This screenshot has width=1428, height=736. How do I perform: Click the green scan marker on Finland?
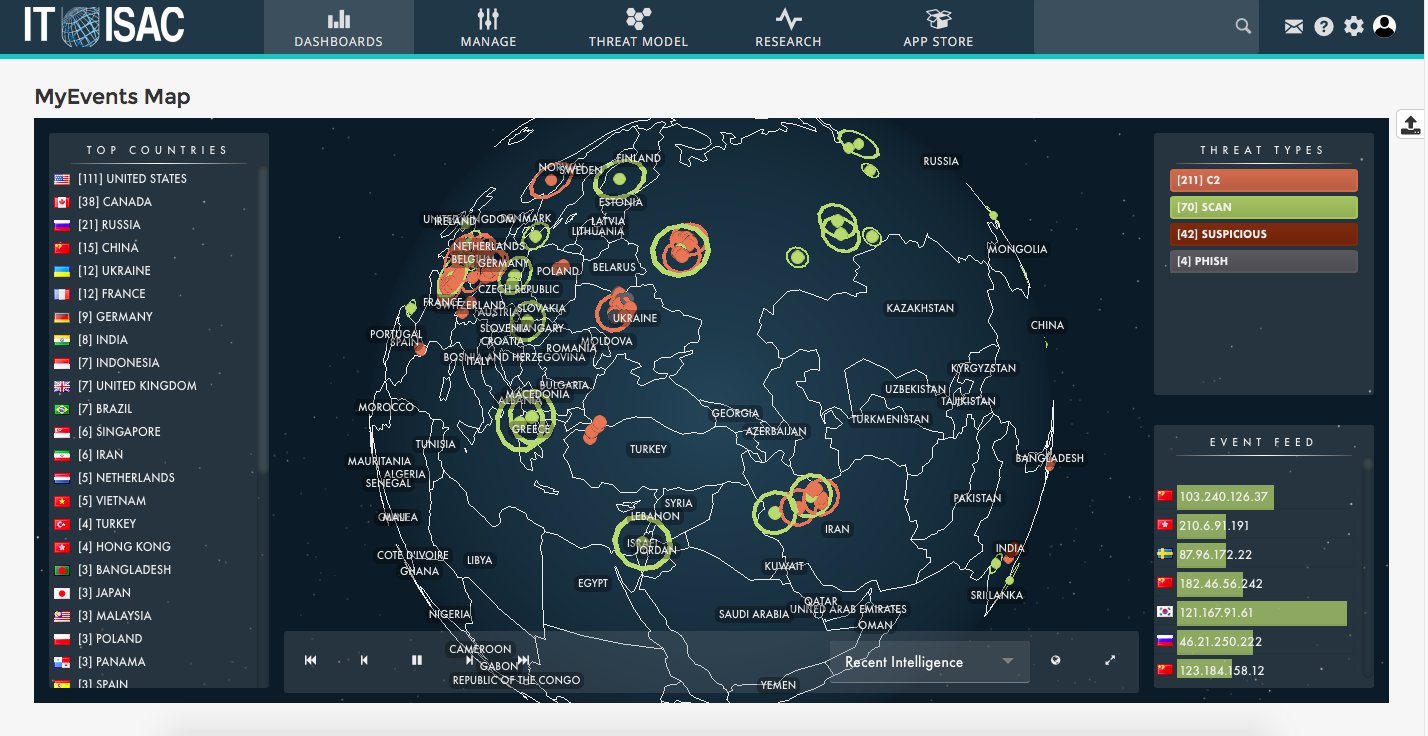[620, 180]
